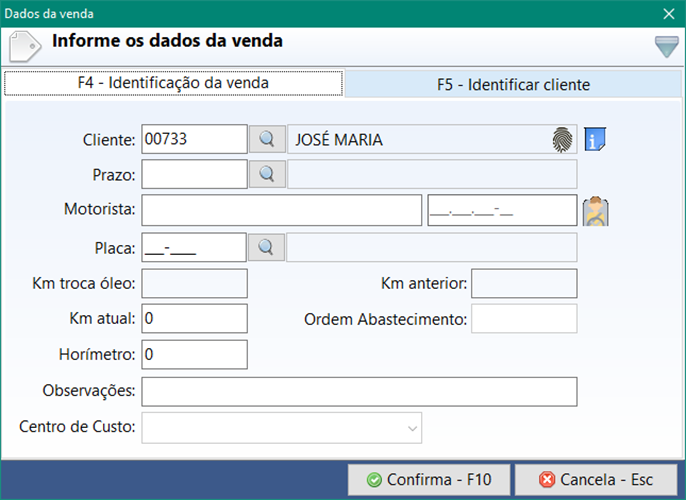Click the JOSÉ MARIA client name text
The width and height of the screenshot is (686, 500).
[339, 140]
